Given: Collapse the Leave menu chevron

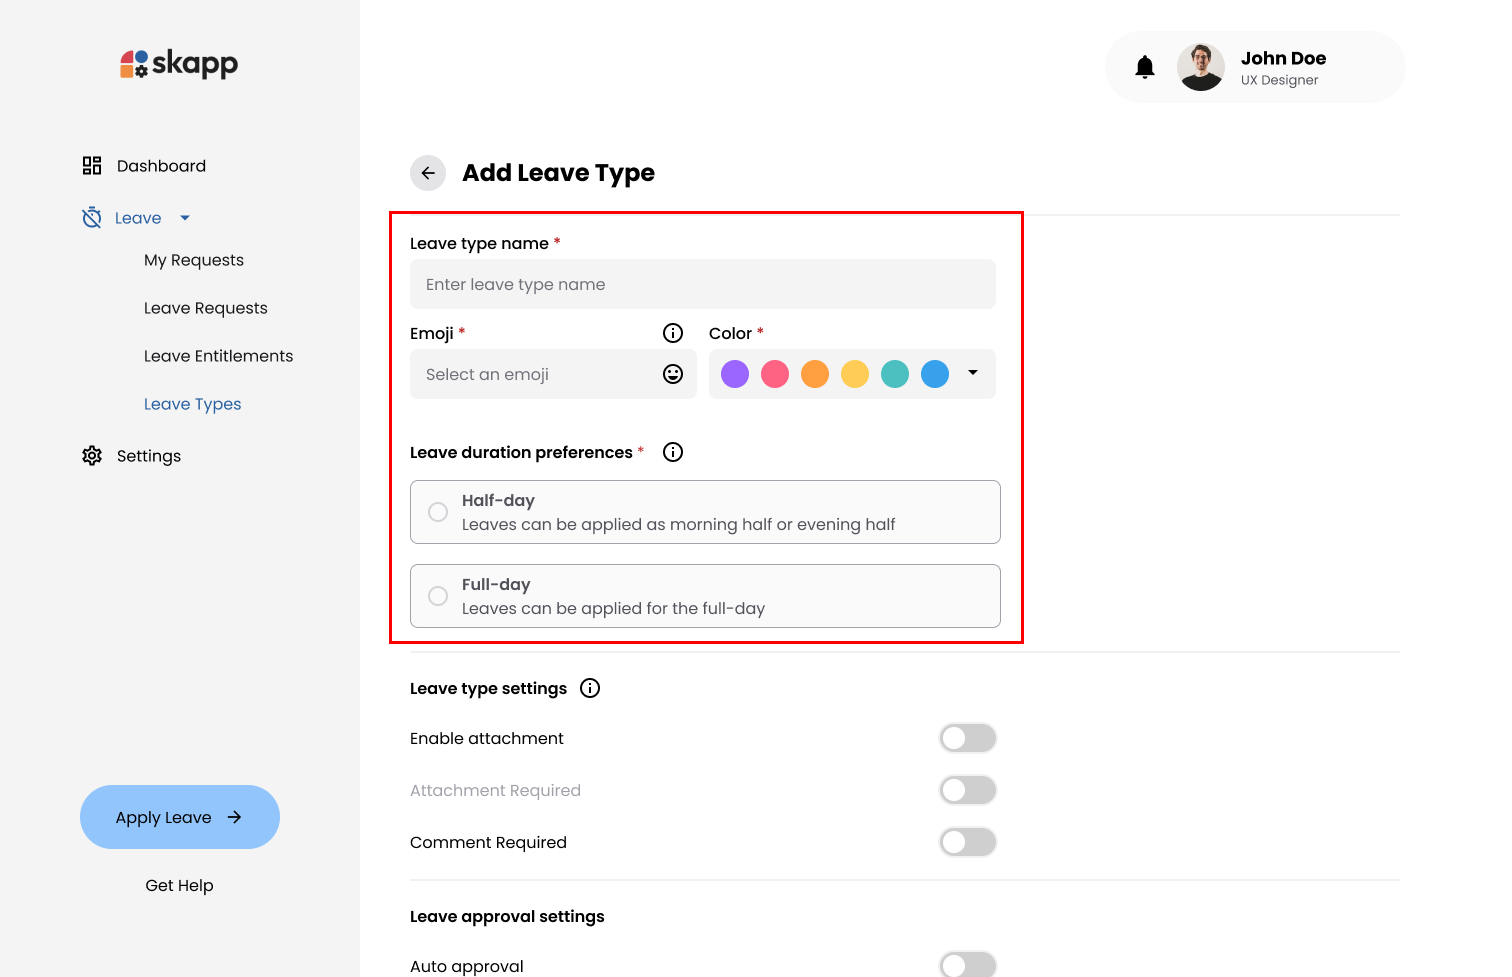Looking at the screenshot, I should pyautogui.click(x=184, y=217).
